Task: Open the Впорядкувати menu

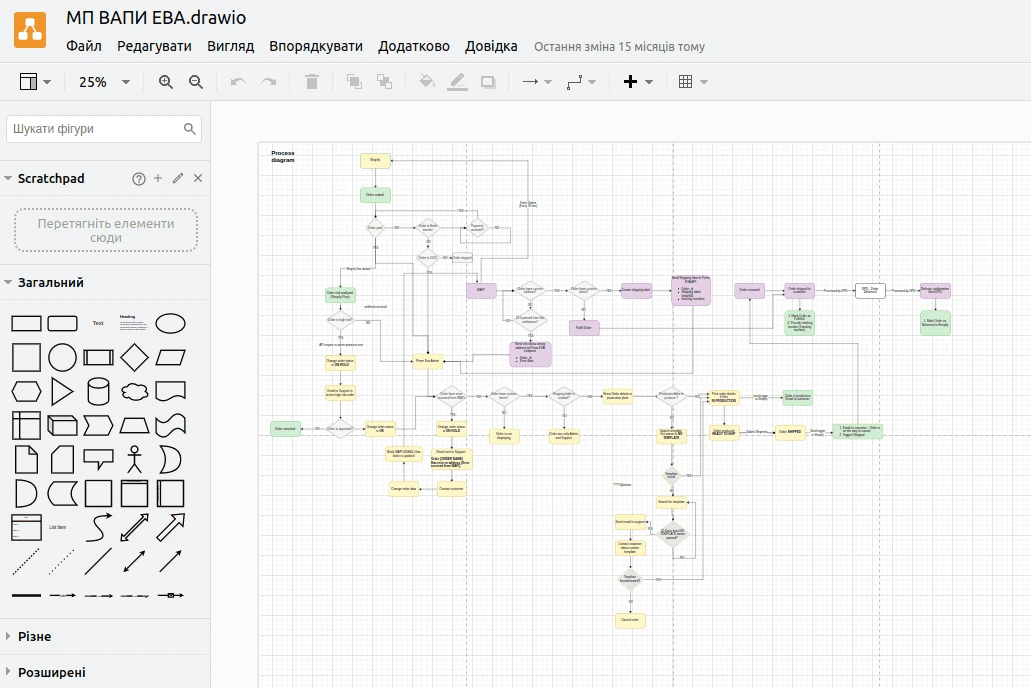Action: click(316, 46)
